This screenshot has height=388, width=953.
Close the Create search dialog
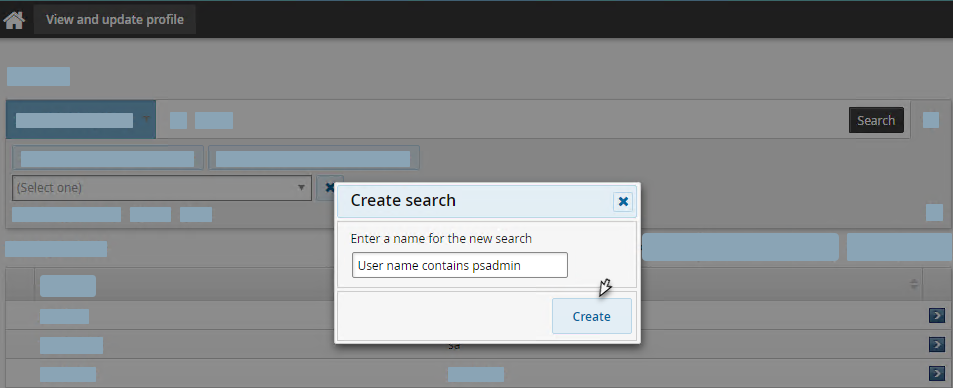tap(623, 202)
